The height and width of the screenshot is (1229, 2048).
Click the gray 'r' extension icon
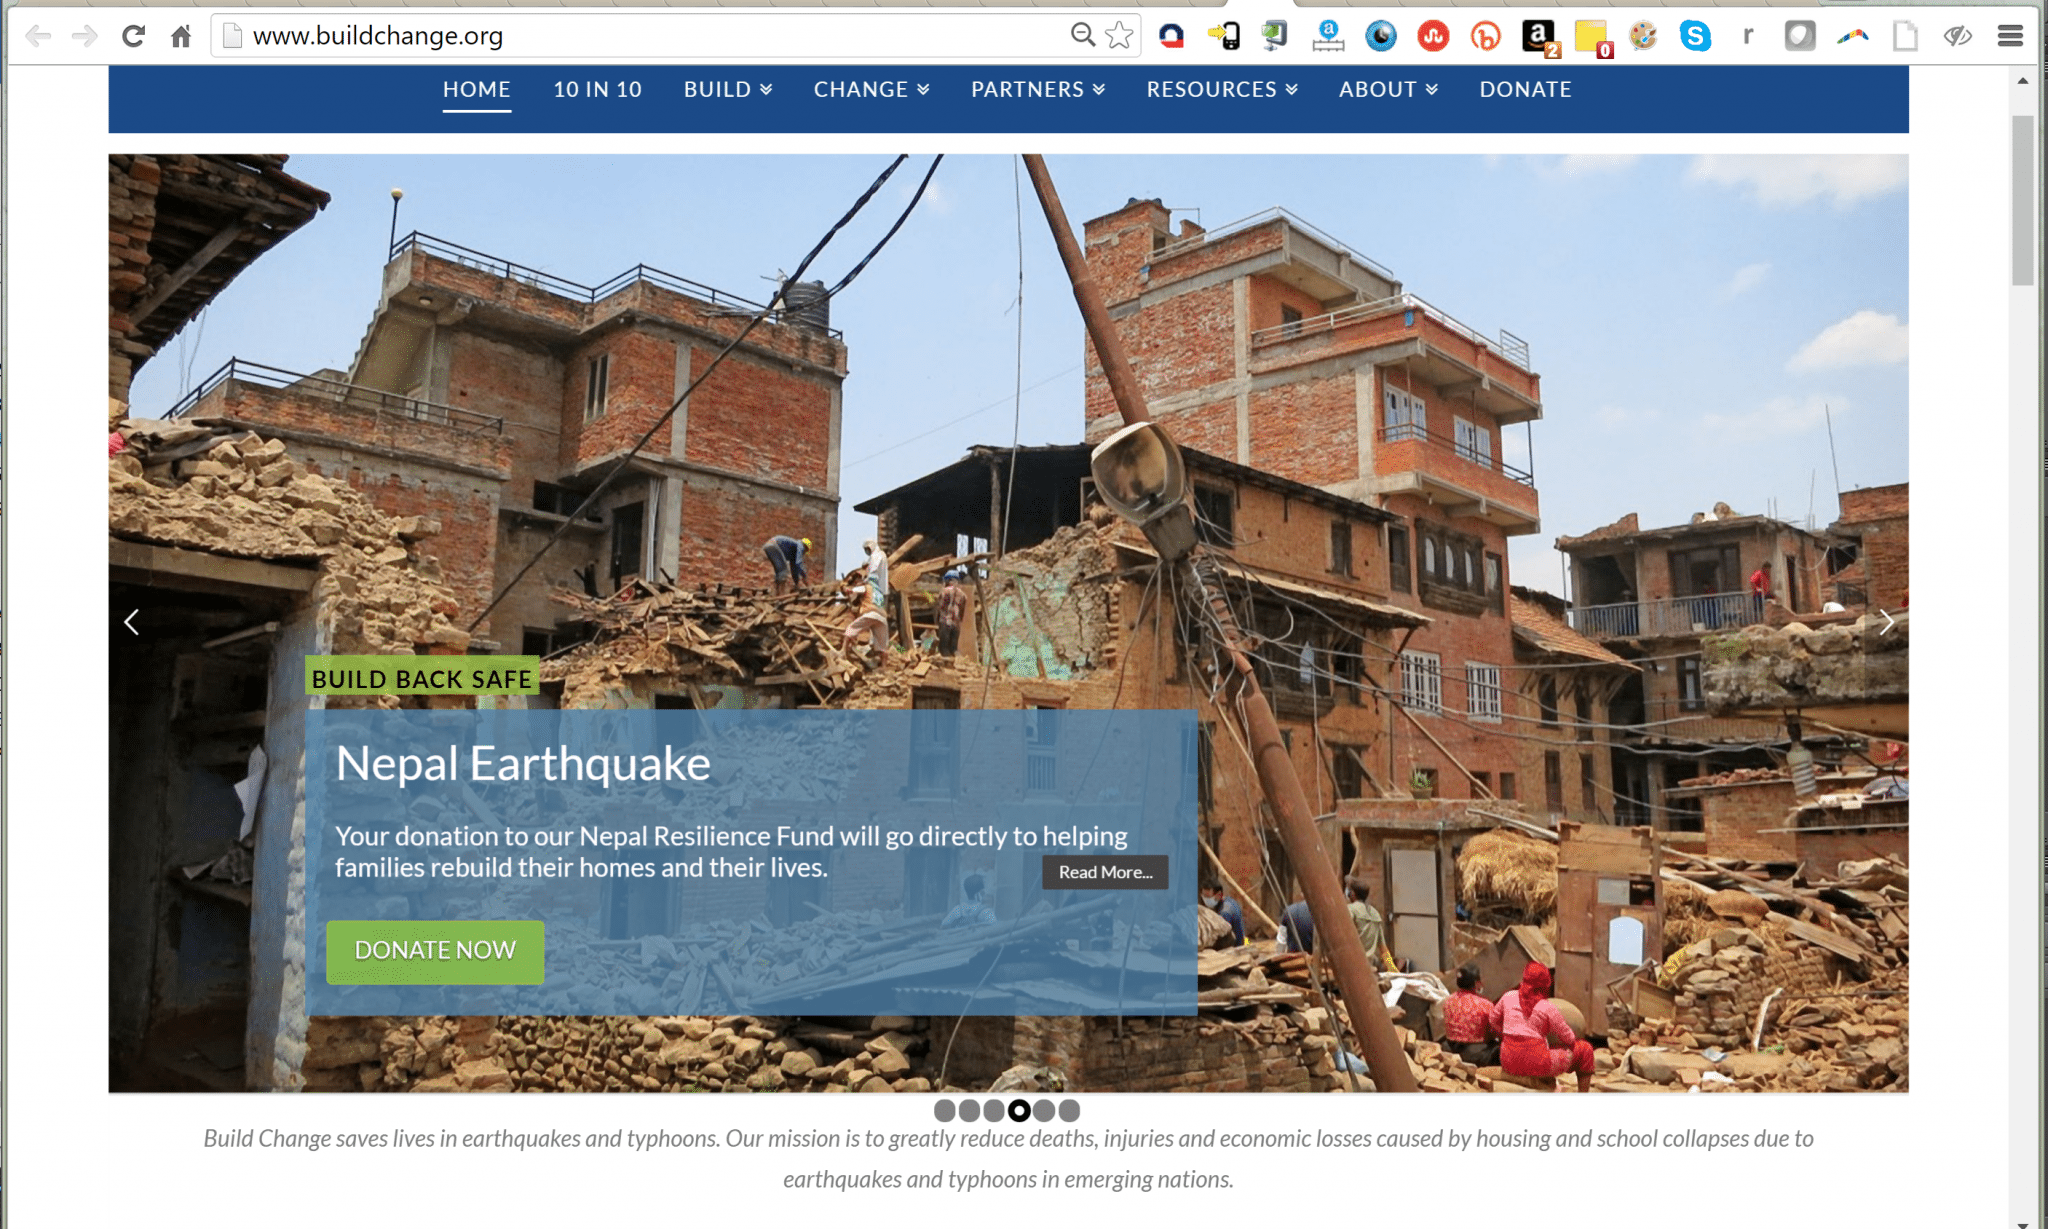pos(1748,36)
